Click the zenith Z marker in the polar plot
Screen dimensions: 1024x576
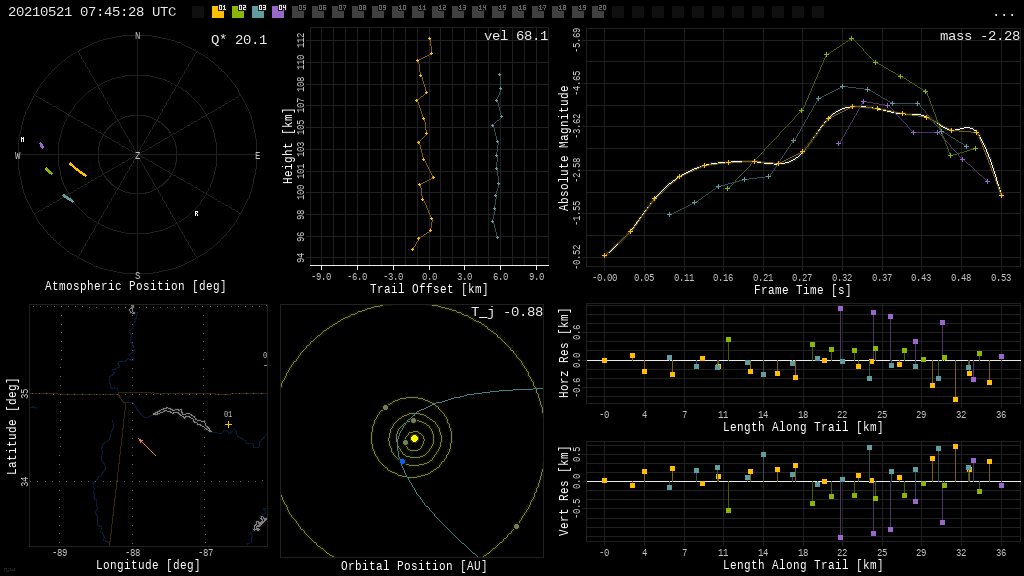[x=137, y=156]
